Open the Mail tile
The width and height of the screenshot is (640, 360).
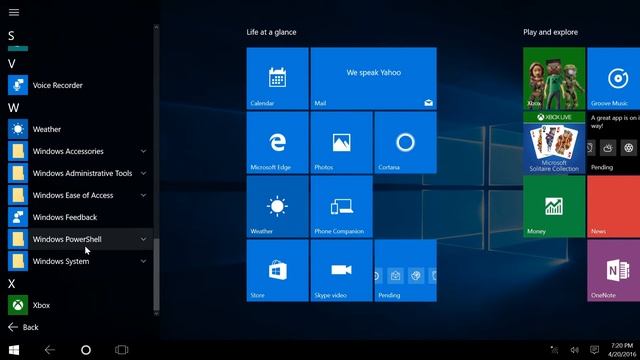373,78
